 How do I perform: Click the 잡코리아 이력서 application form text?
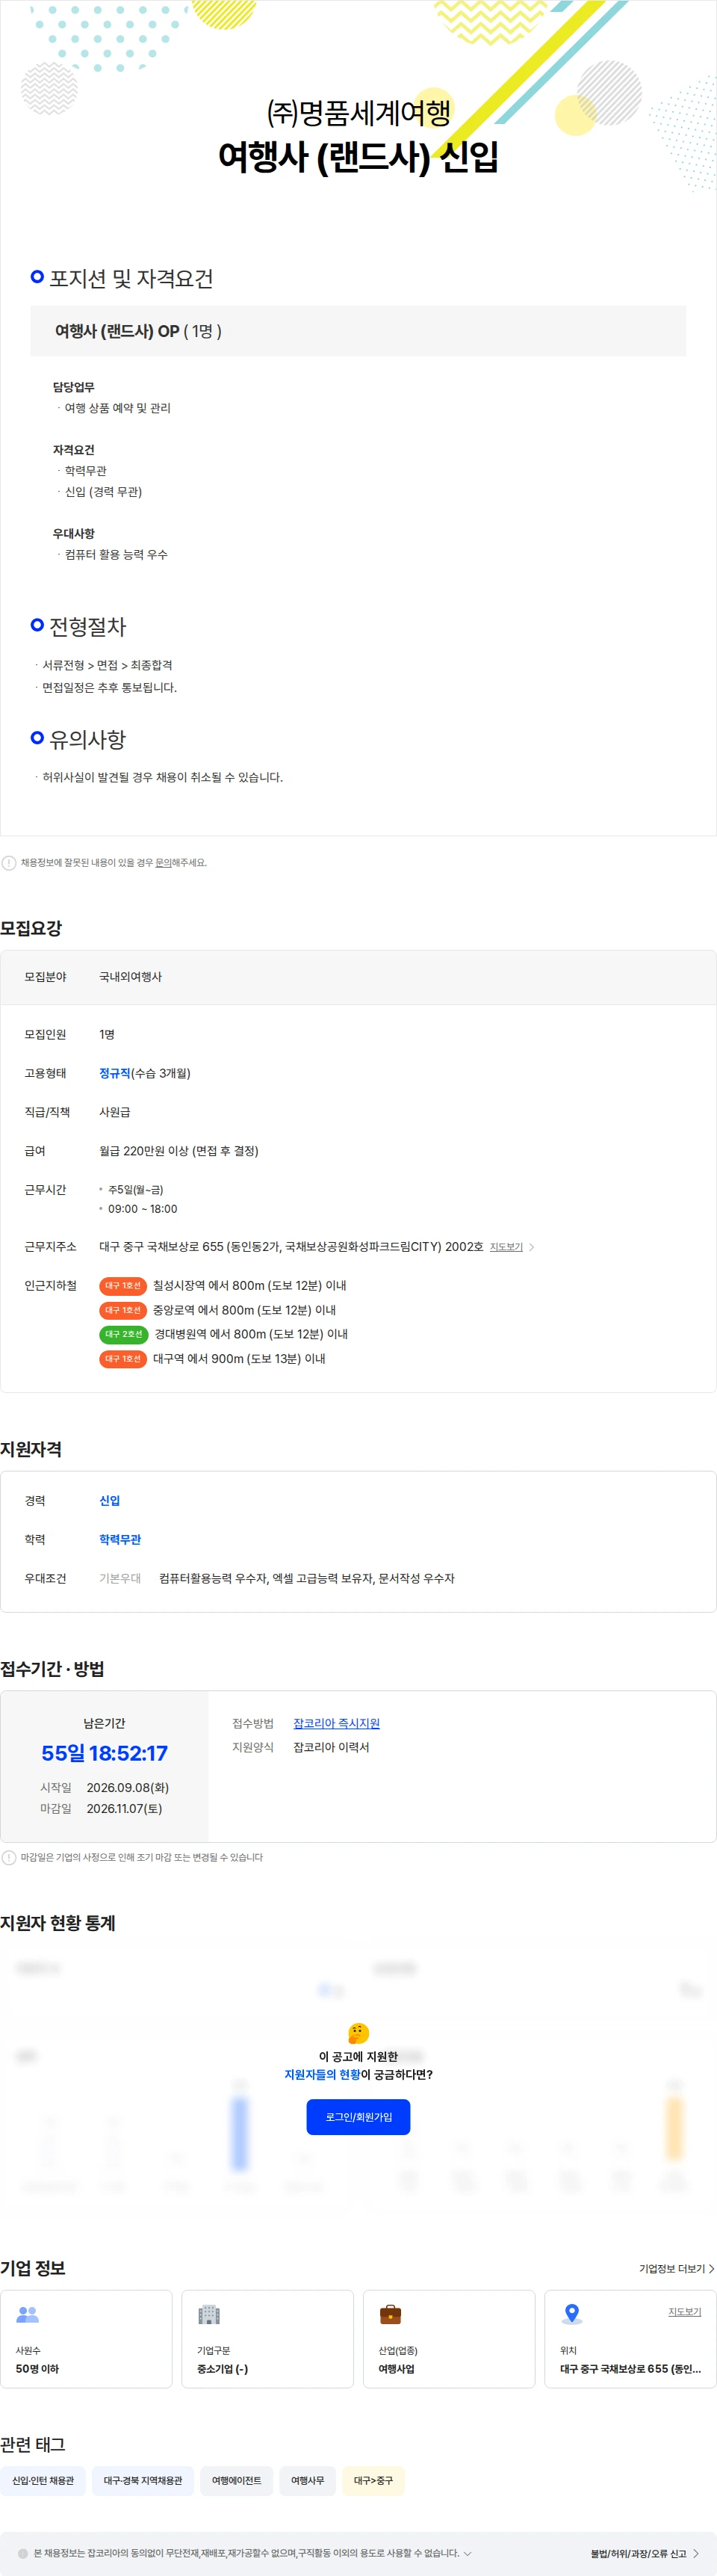[x=331, y=1747]
